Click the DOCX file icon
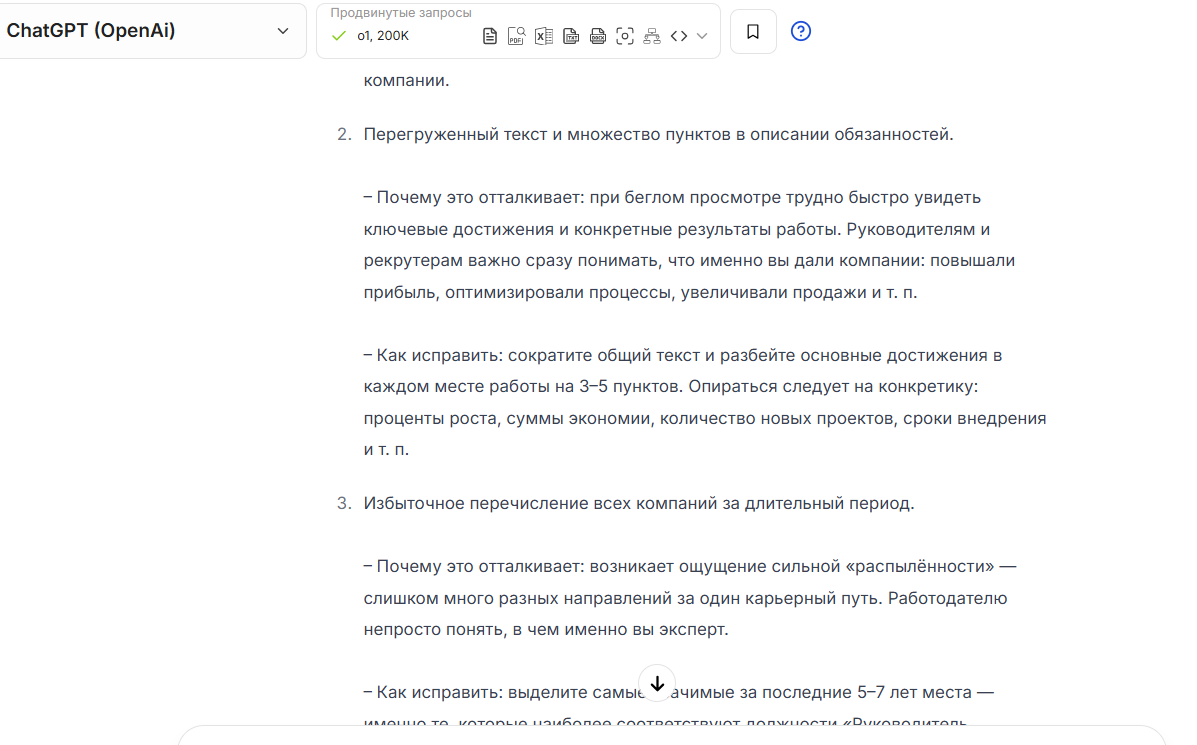The width and height of the screenshot is (1197, 745). pos(598,36)
